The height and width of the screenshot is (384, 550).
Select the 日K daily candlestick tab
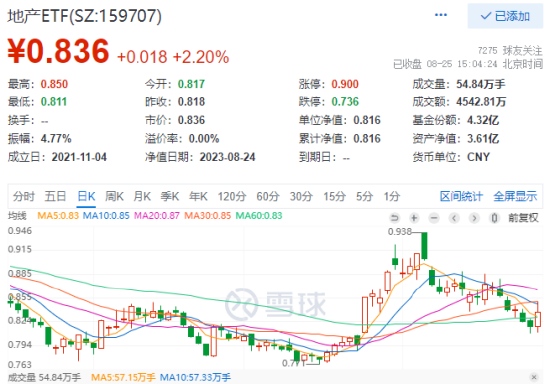86,196
